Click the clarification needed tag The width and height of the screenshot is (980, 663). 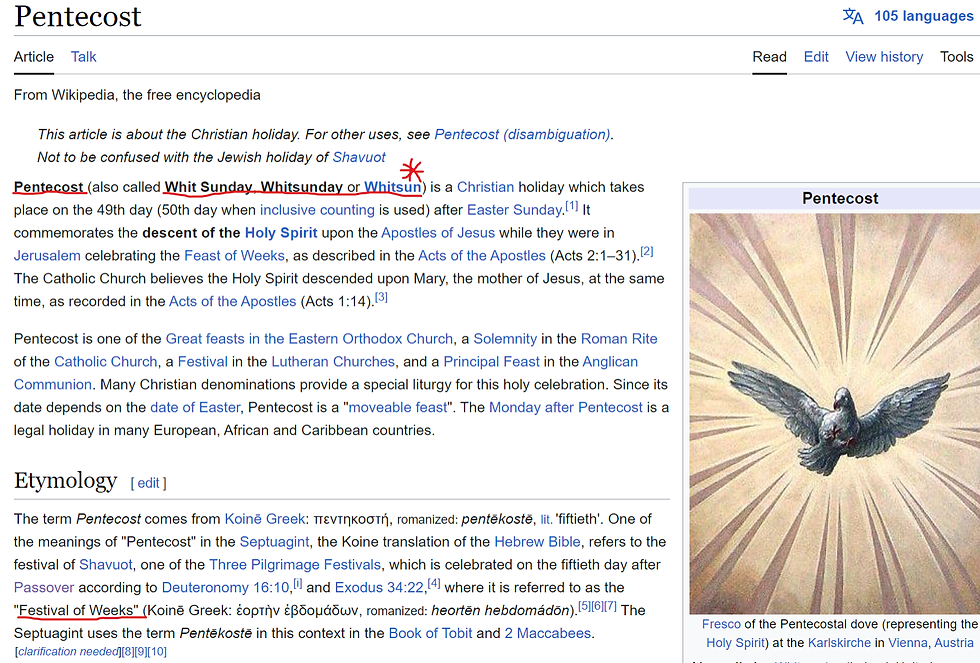pos(68,652)
